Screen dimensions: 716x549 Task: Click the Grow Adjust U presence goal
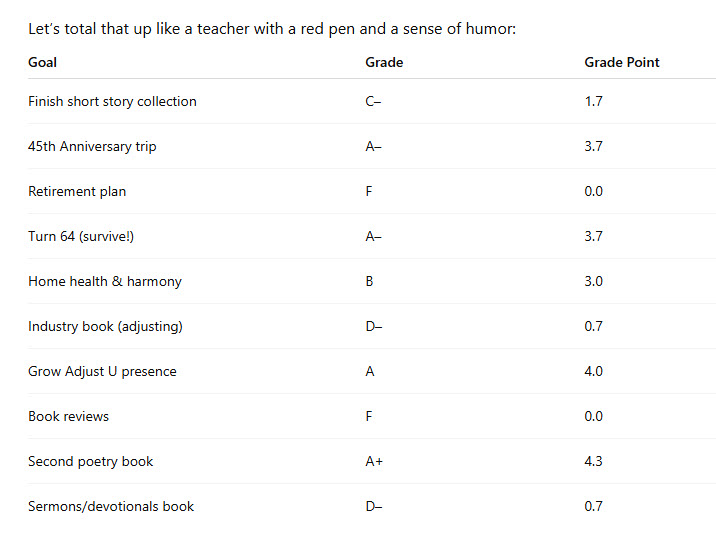(102, 371)
